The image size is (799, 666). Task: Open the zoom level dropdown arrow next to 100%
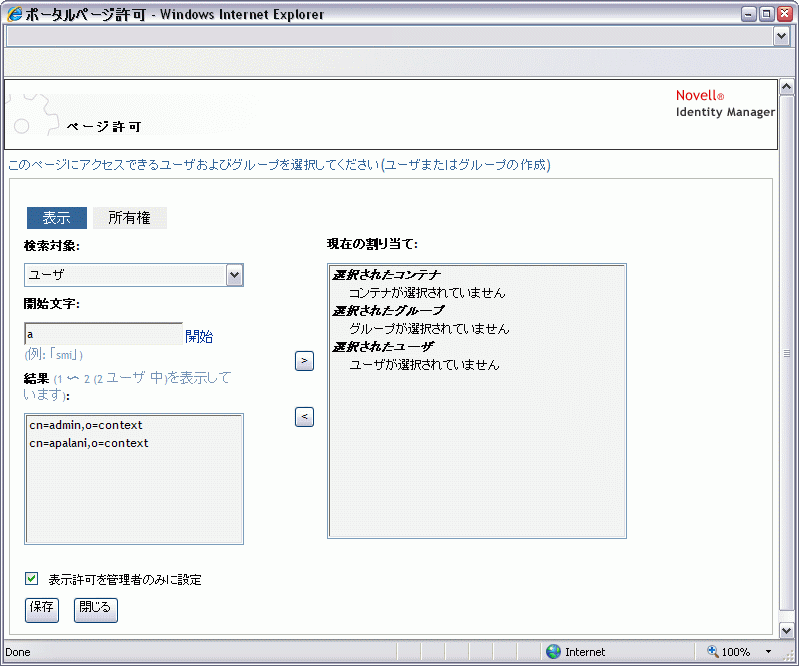coord(768,652)
